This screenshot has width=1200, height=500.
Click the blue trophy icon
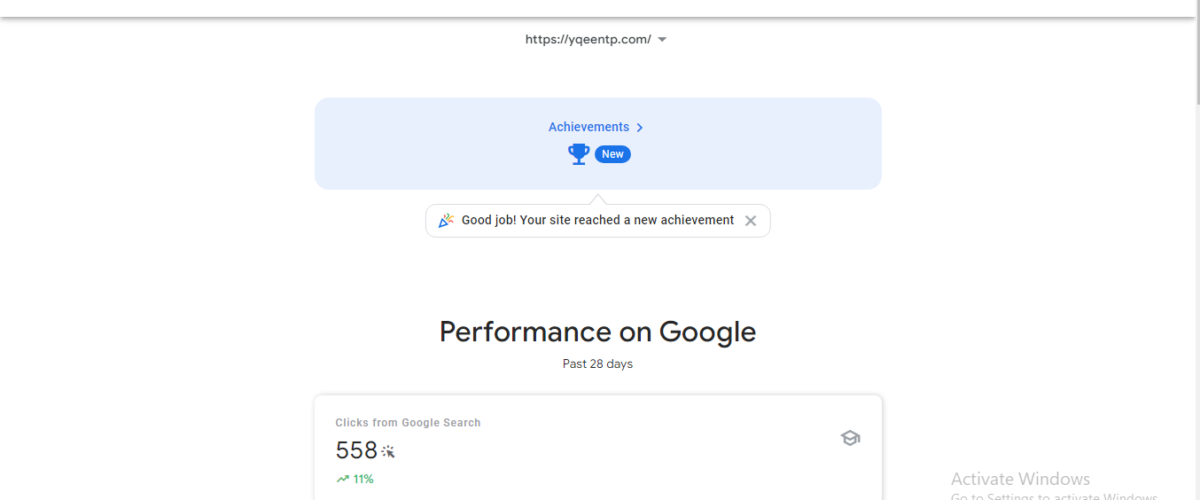[x=578, y=154]
